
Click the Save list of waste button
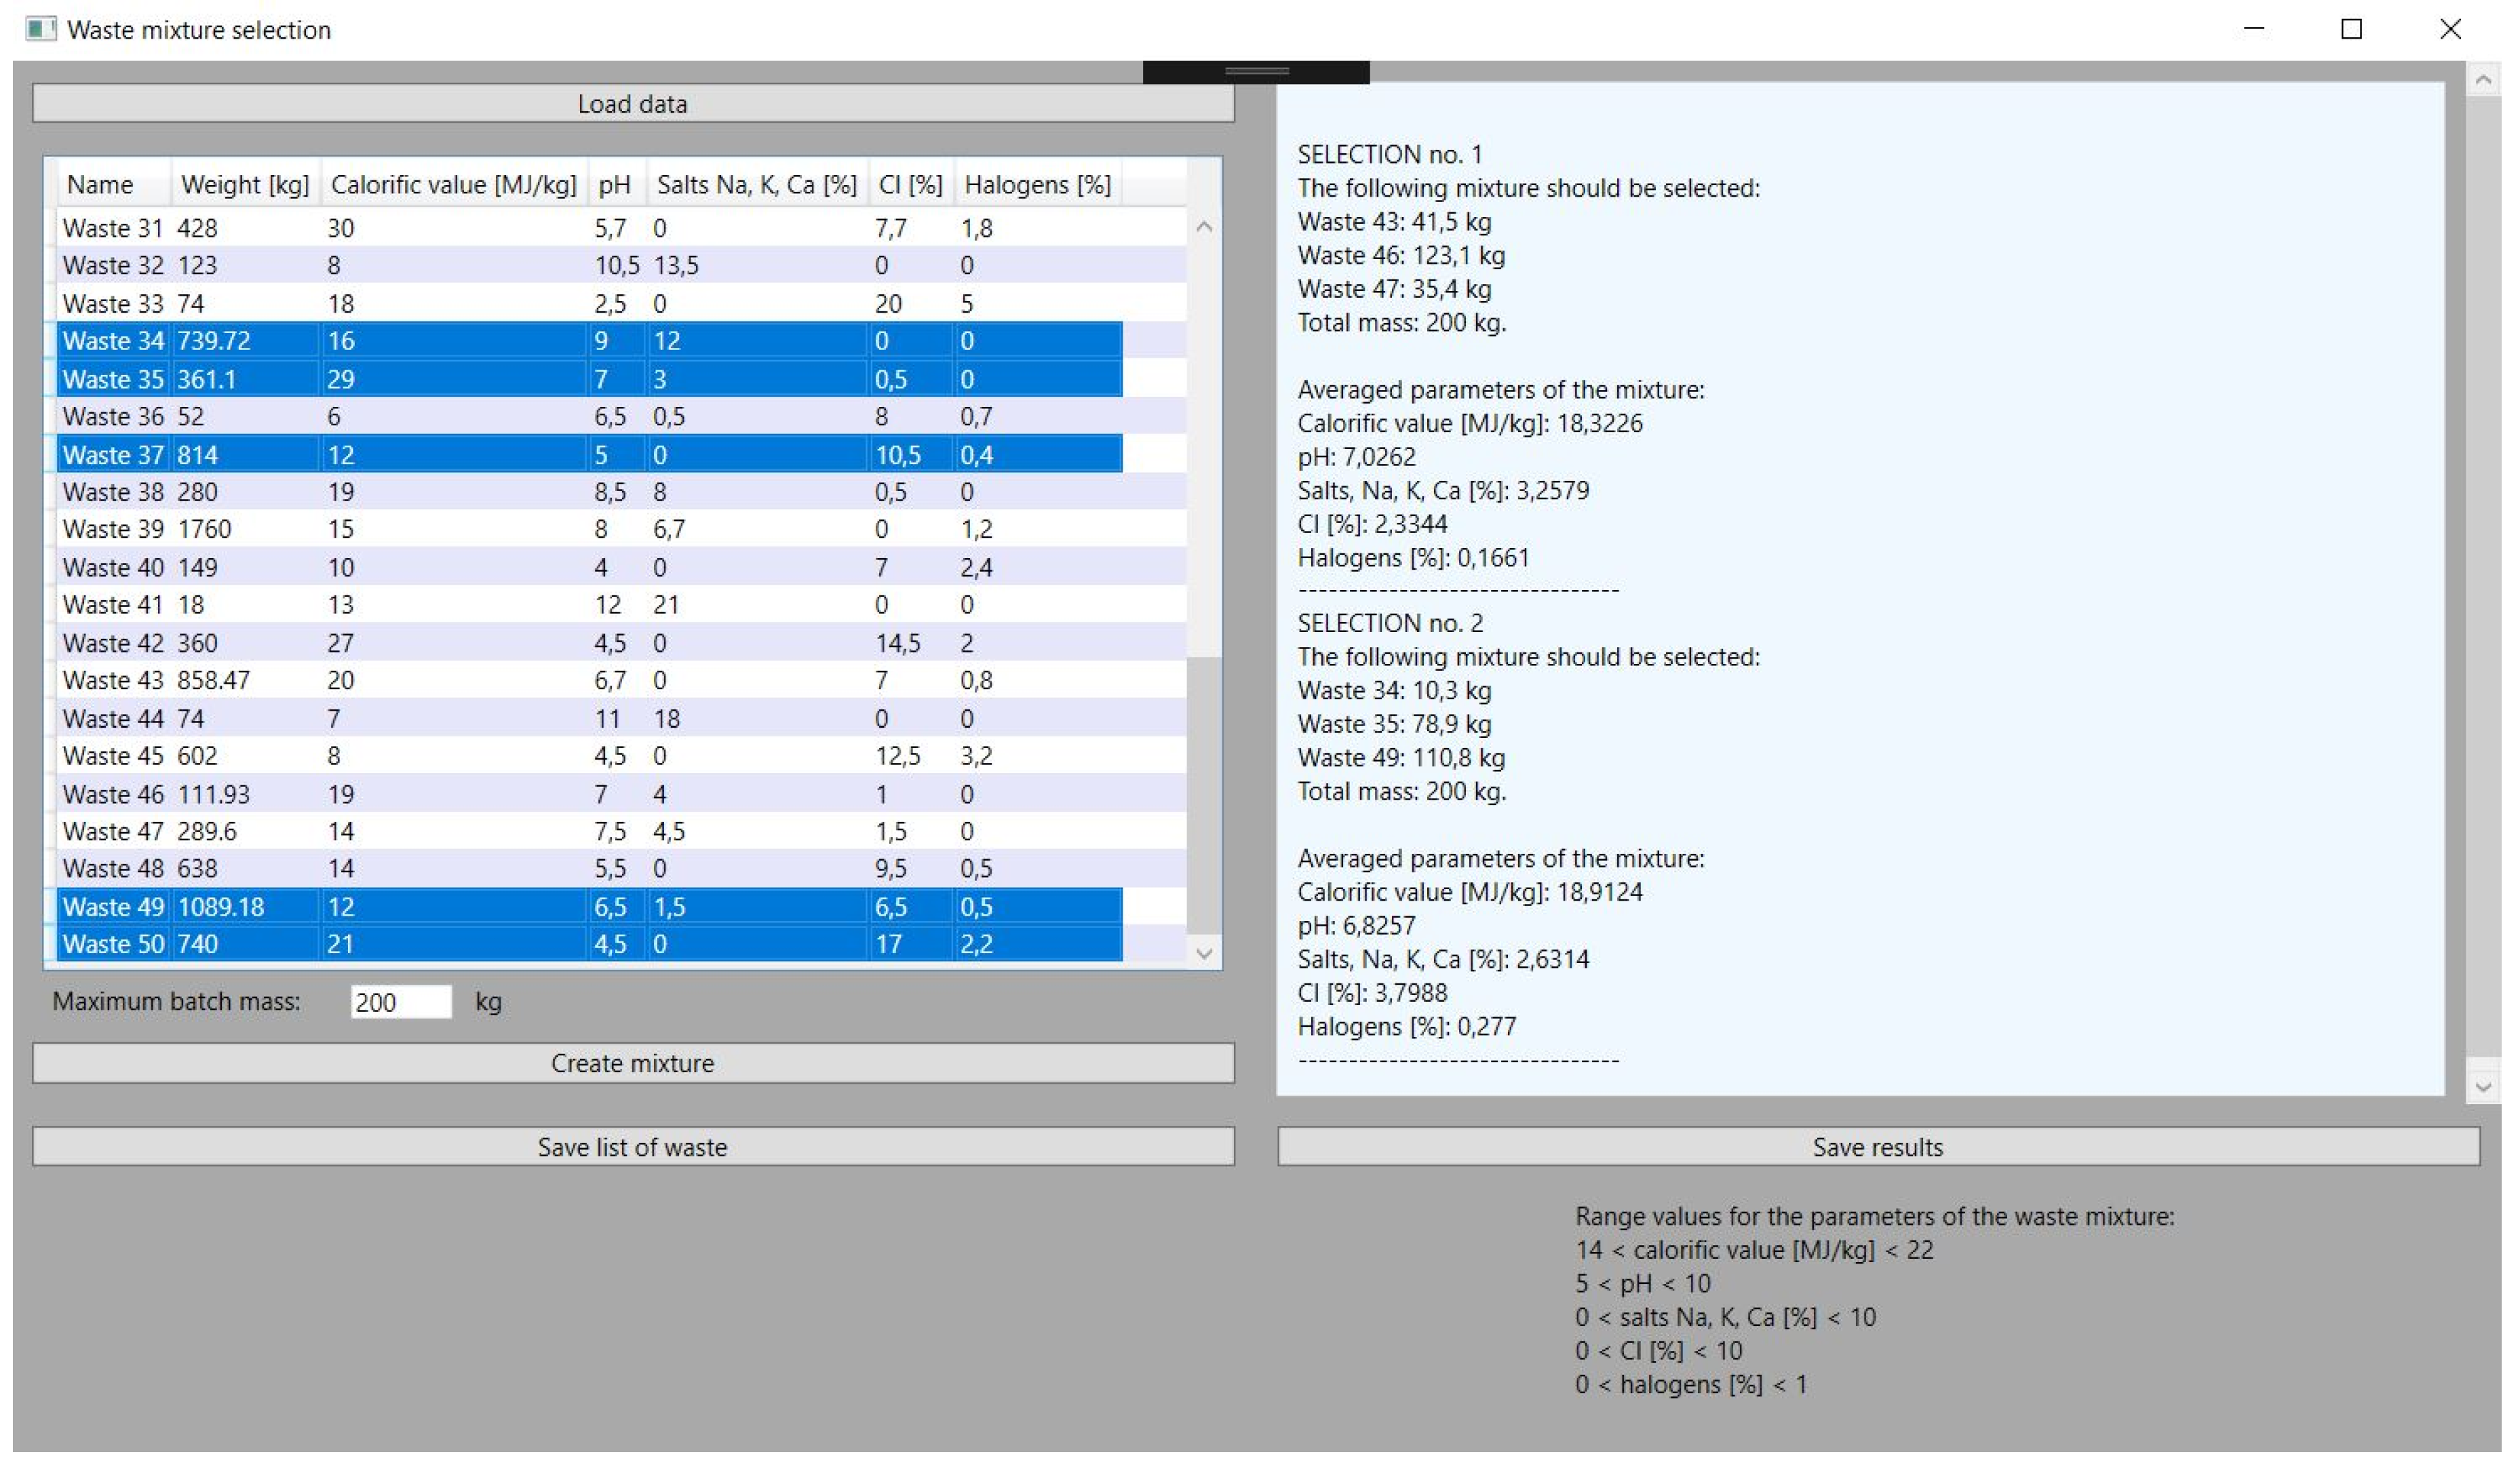632,1147
